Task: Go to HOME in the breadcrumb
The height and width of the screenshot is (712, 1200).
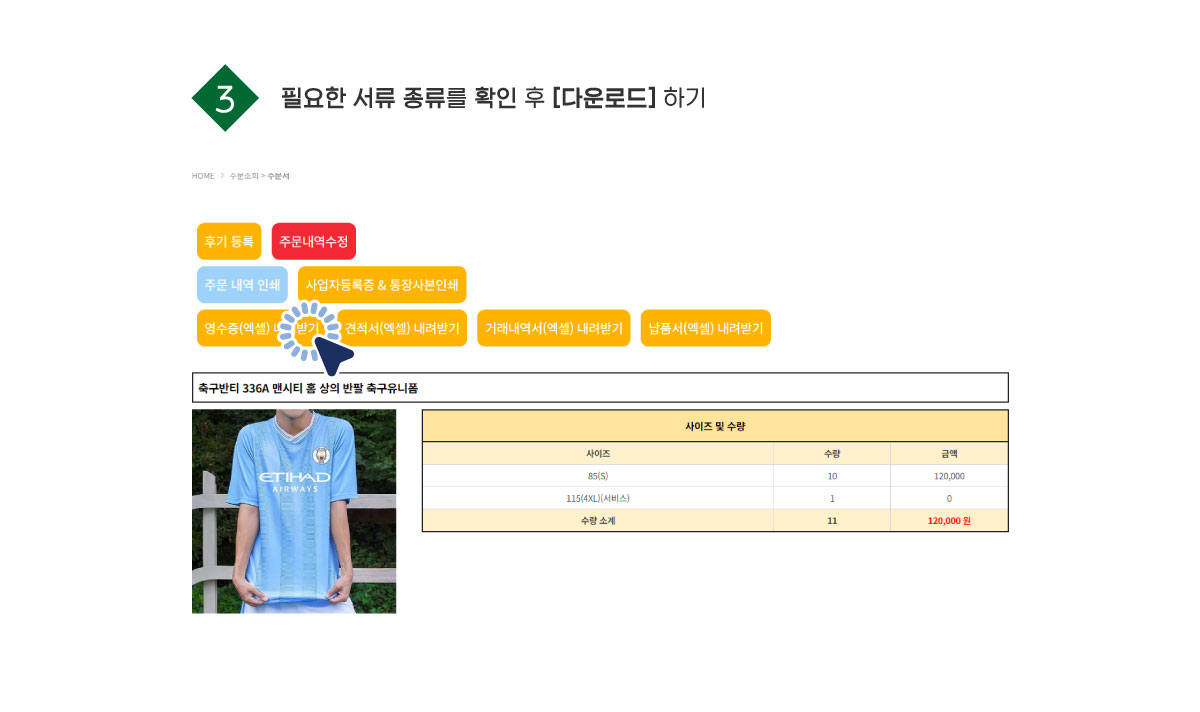Action: coord(203,176)
